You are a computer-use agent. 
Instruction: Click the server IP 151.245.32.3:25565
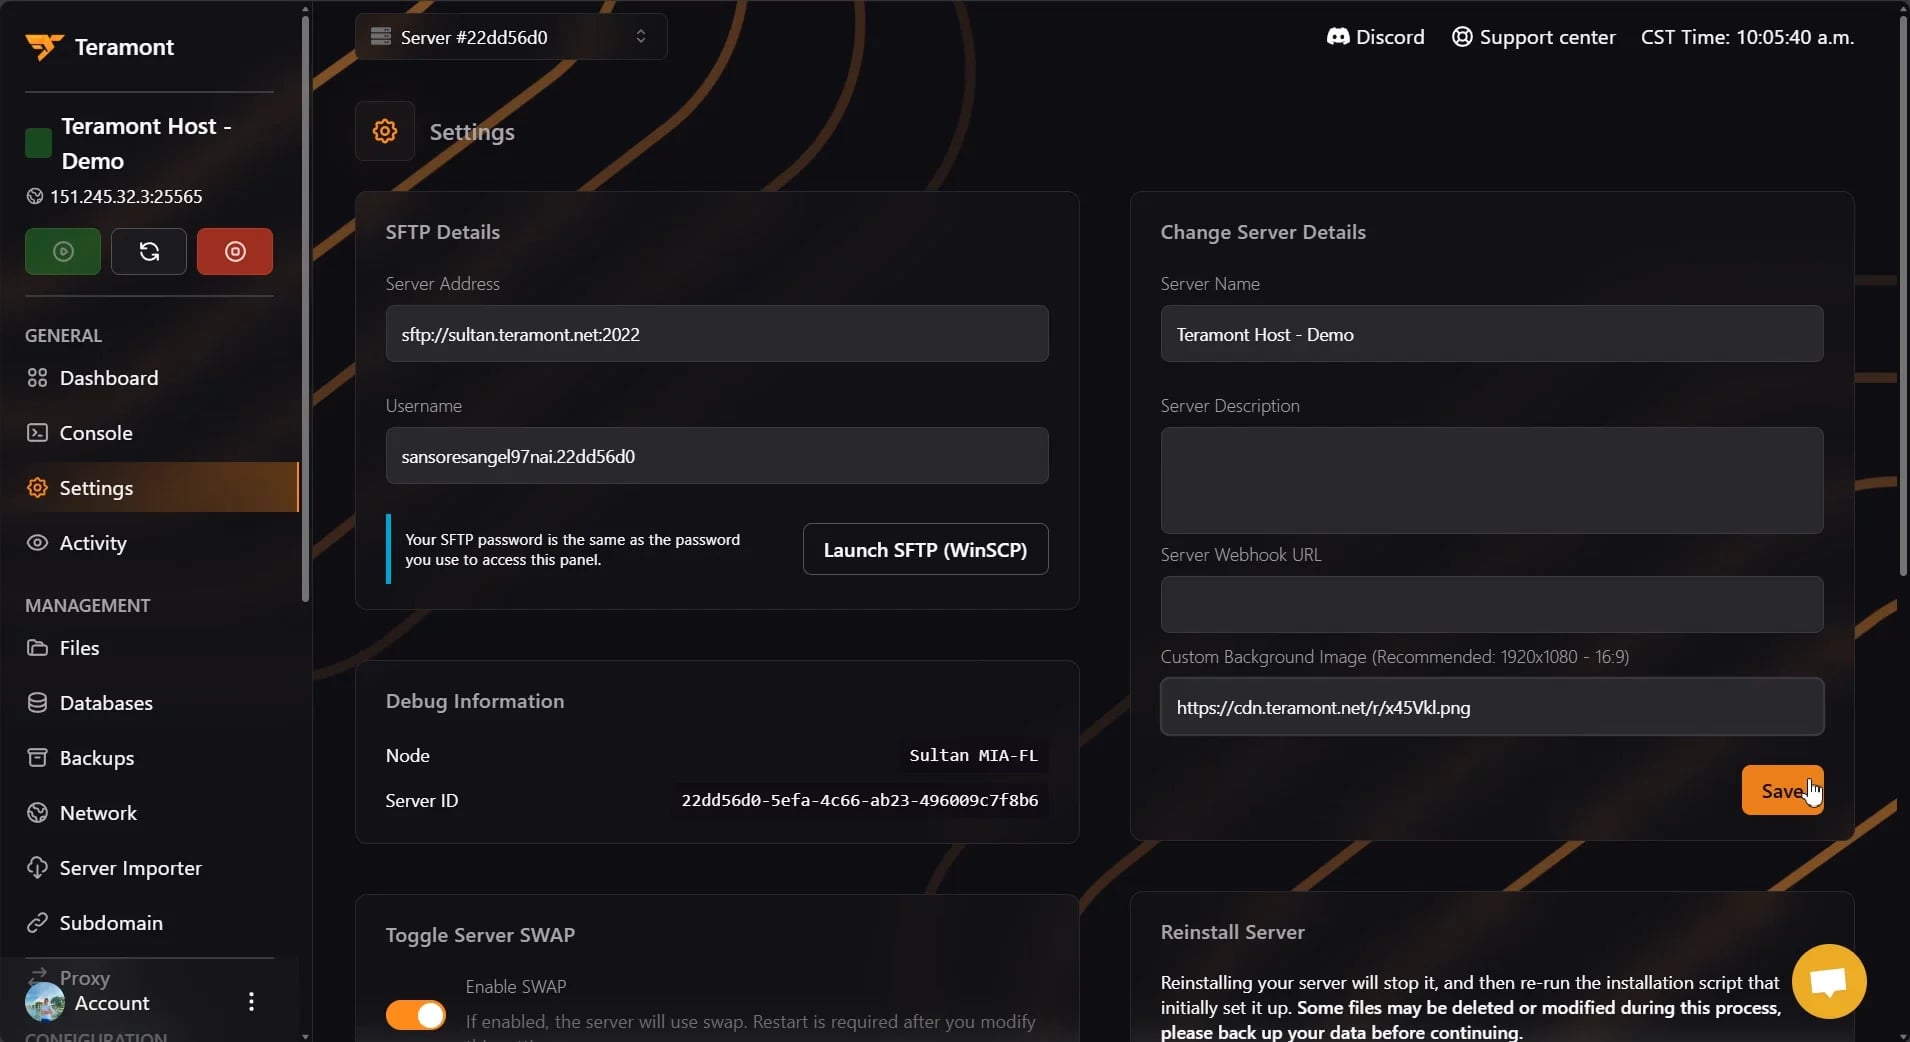(x=126, y=196)
